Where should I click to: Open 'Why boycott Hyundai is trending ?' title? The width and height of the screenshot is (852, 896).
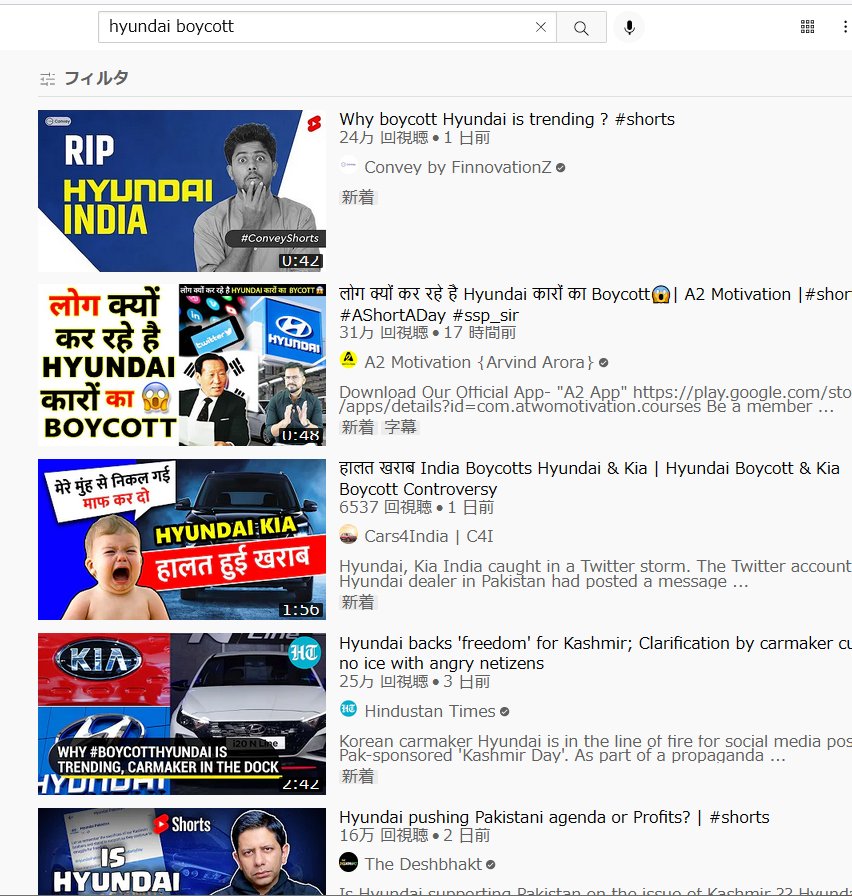506,119
